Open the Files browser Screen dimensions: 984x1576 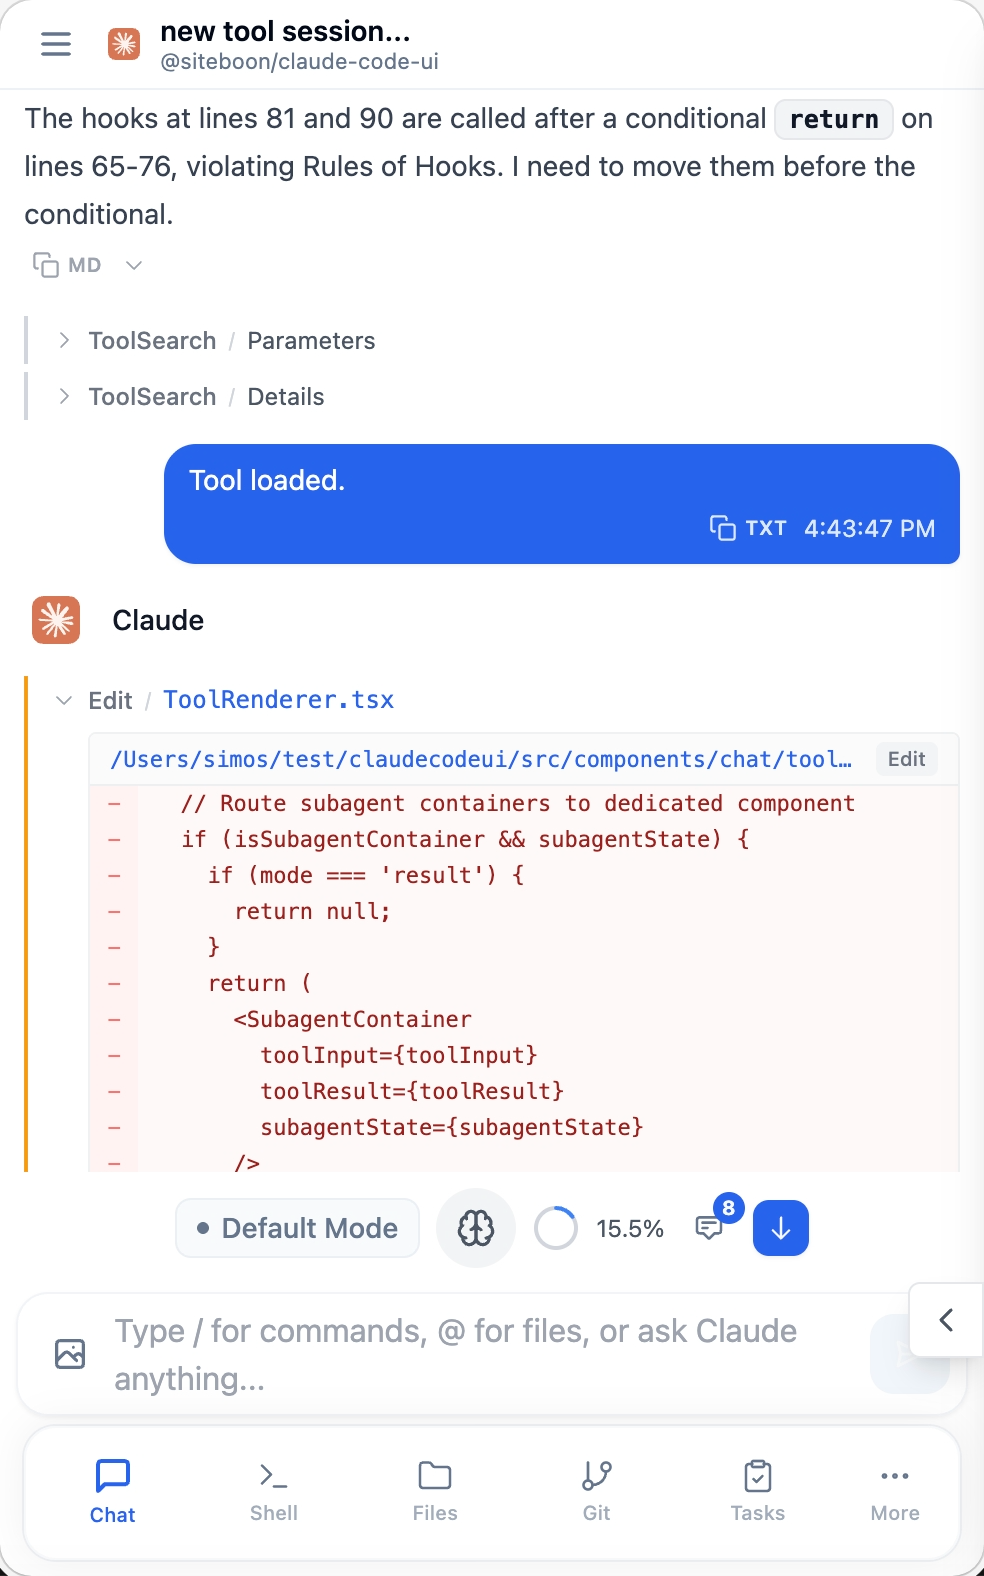click(434, 1492)
